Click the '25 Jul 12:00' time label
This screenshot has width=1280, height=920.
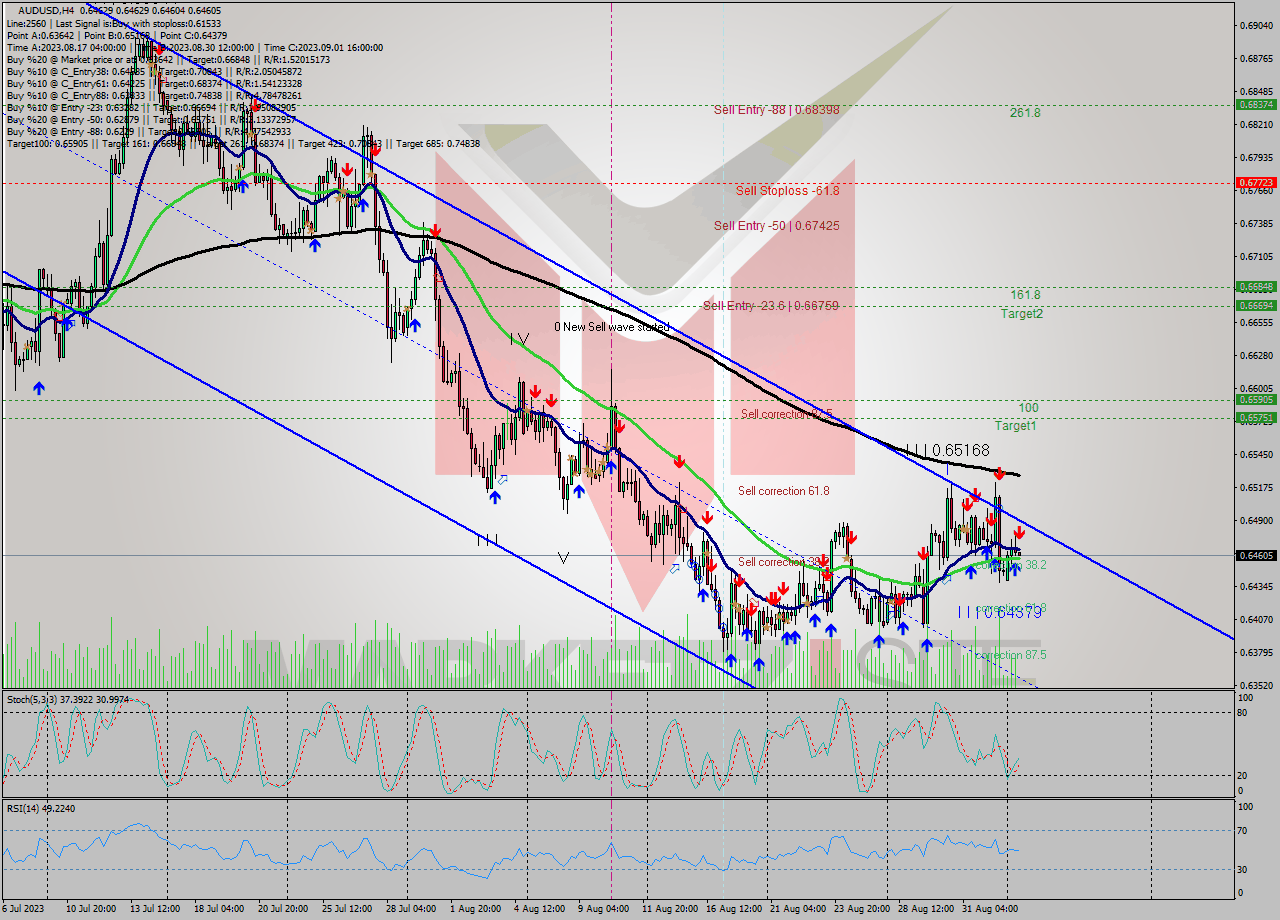(347, 909)
